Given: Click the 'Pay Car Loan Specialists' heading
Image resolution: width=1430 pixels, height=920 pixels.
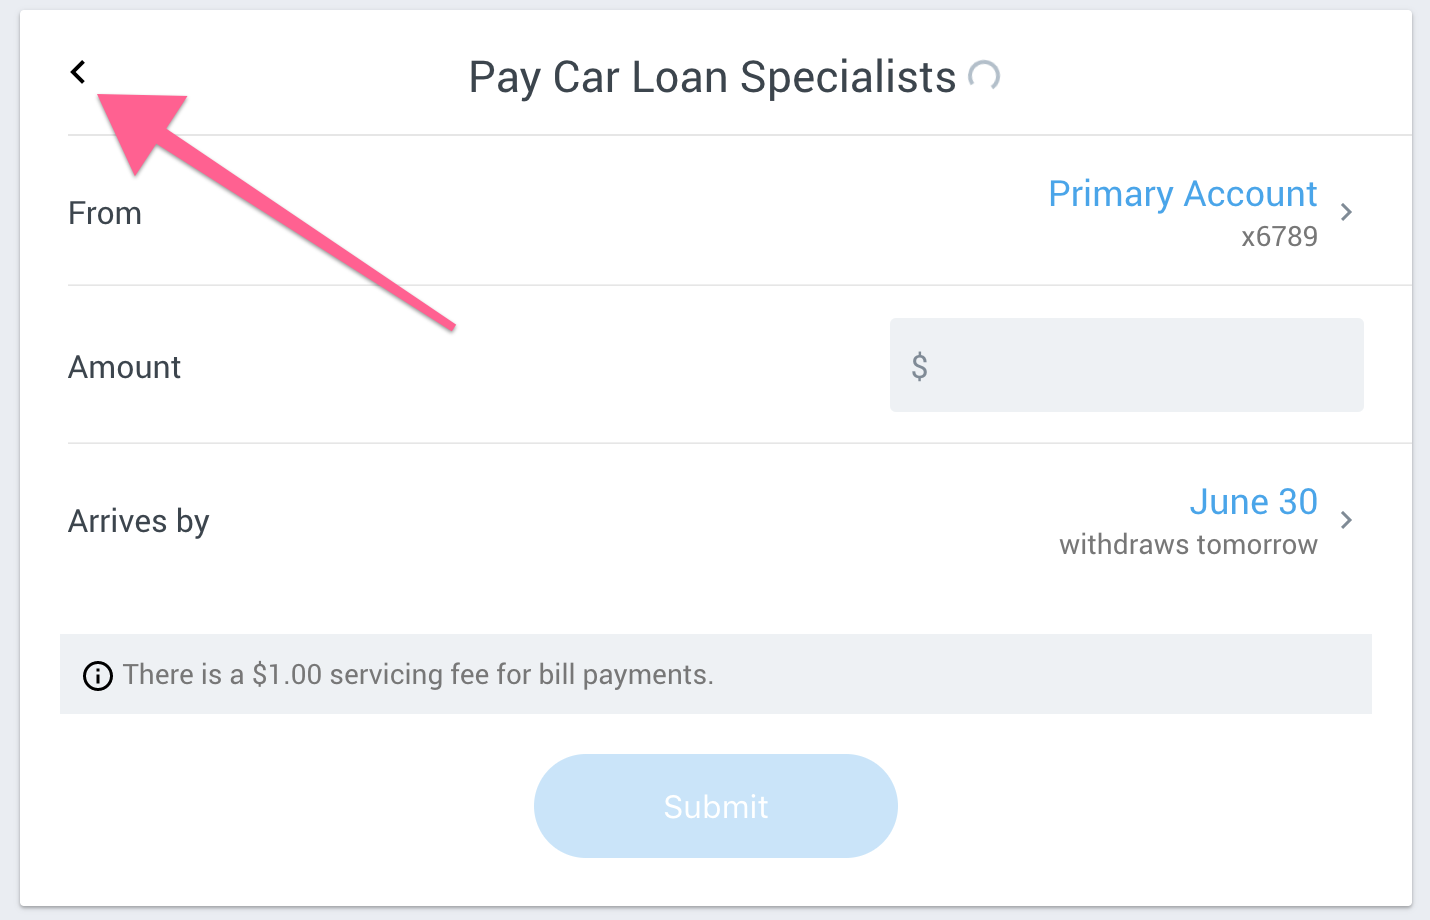Looking at the screenshot, I should coord(712,78).
